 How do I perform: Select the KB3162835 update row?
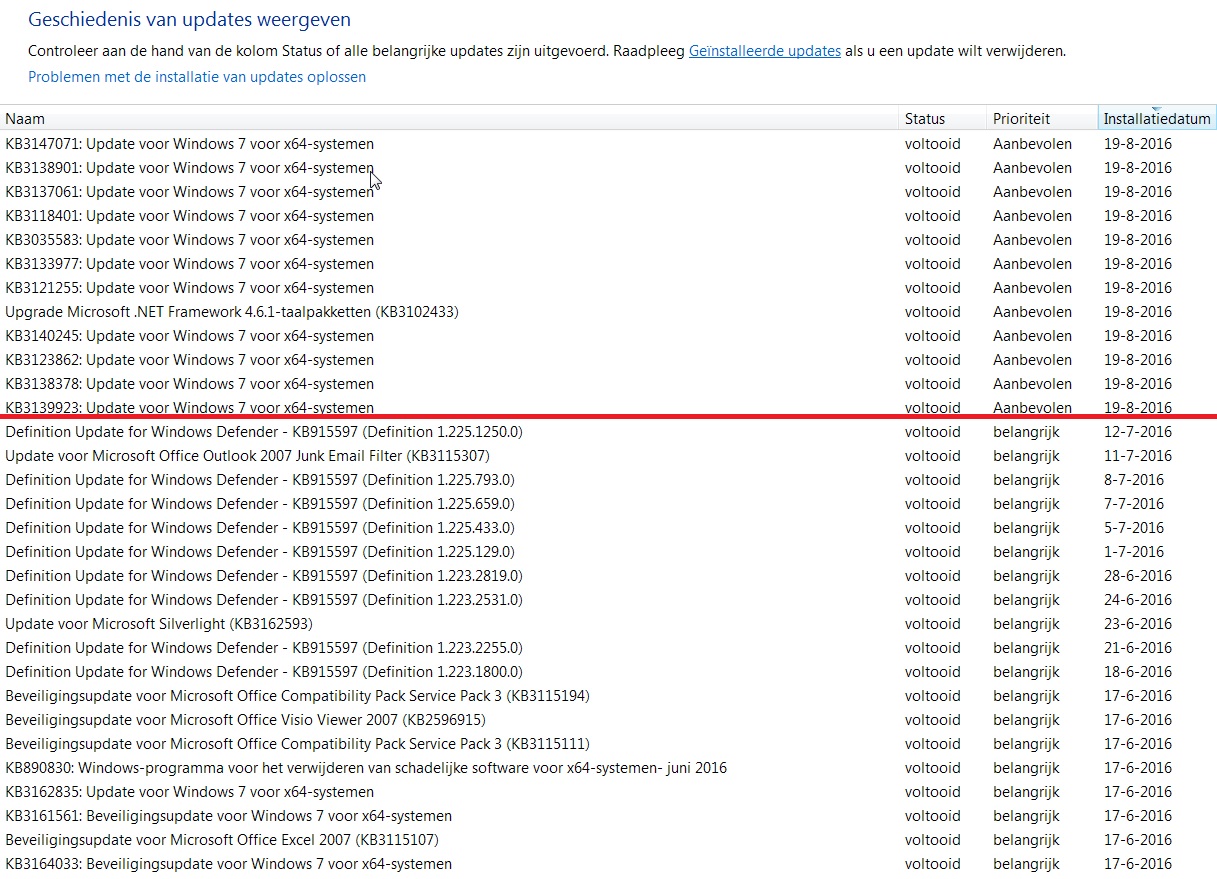click(608, 792)
